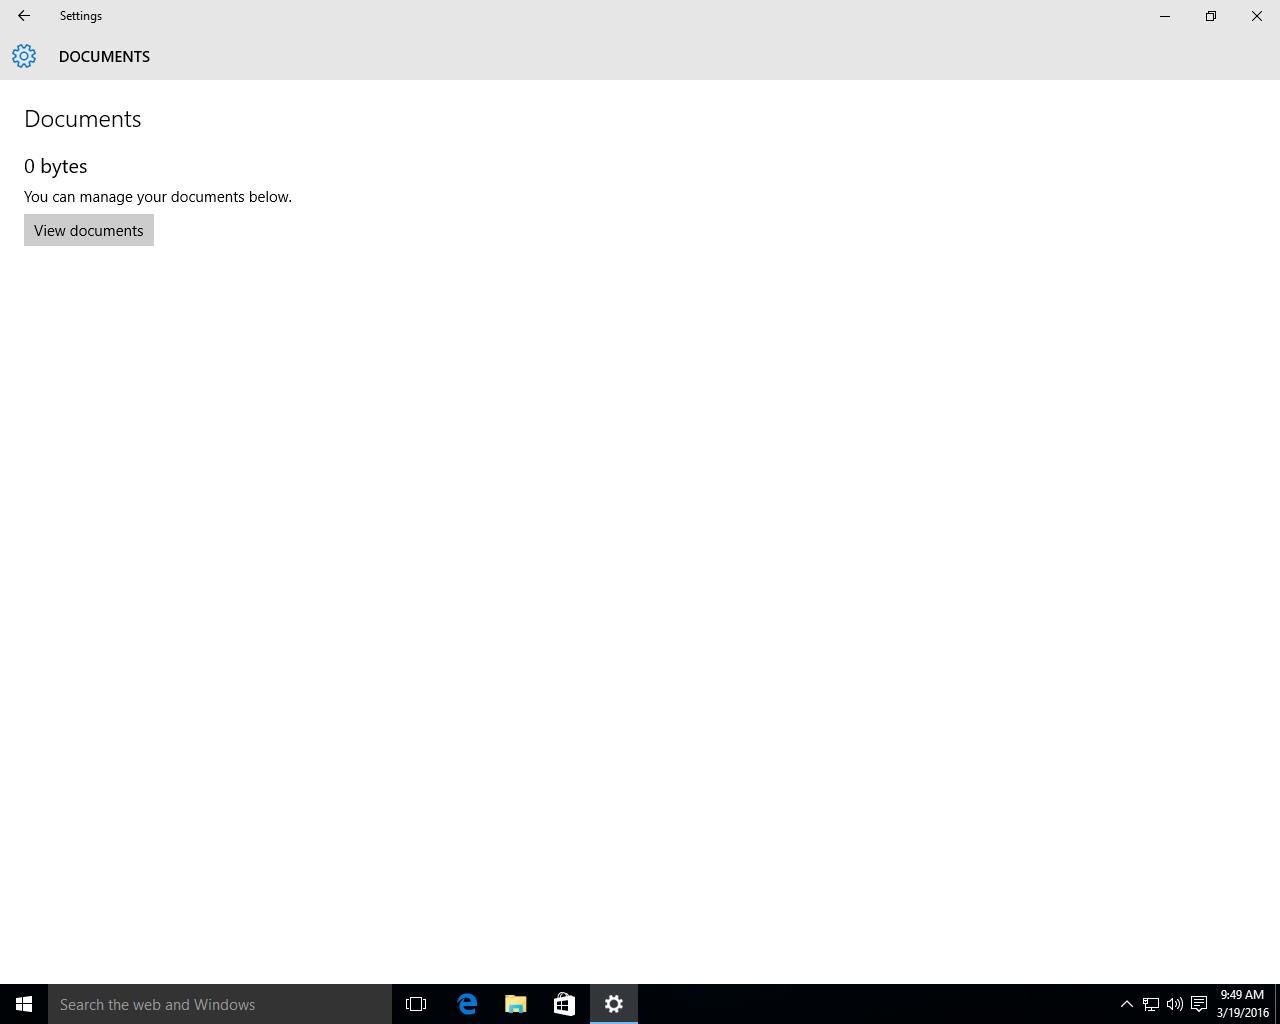Viewport: 1280px width, 1024px height.
Task: Open the network status tray icon
Action: [x=1151, y=1004]
